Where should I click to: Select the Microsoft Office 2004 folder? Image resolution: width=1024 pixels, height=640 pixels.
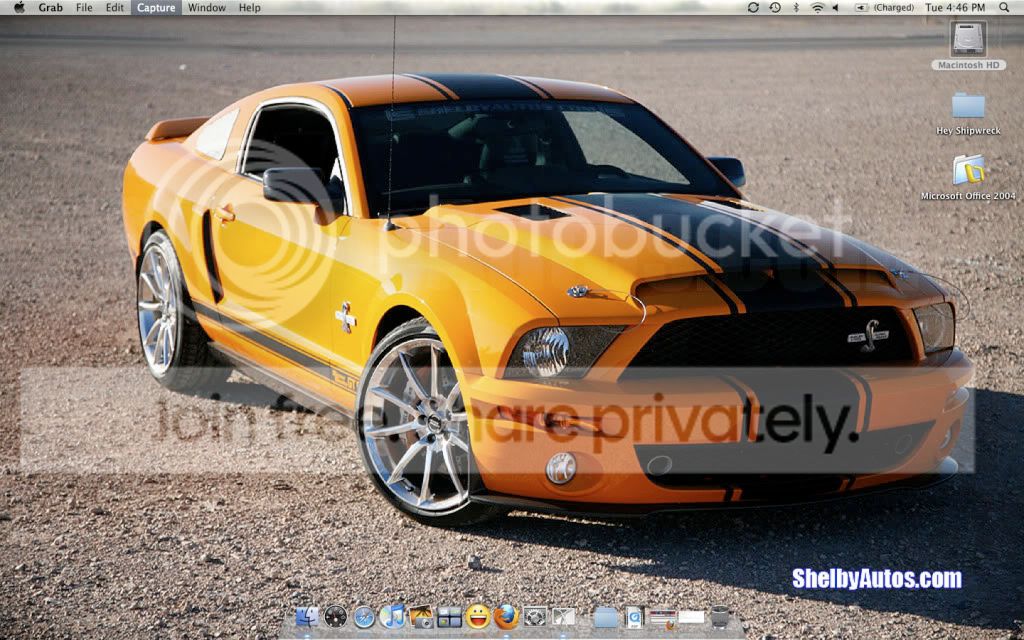pyautogui.click(x=968, y=170)
